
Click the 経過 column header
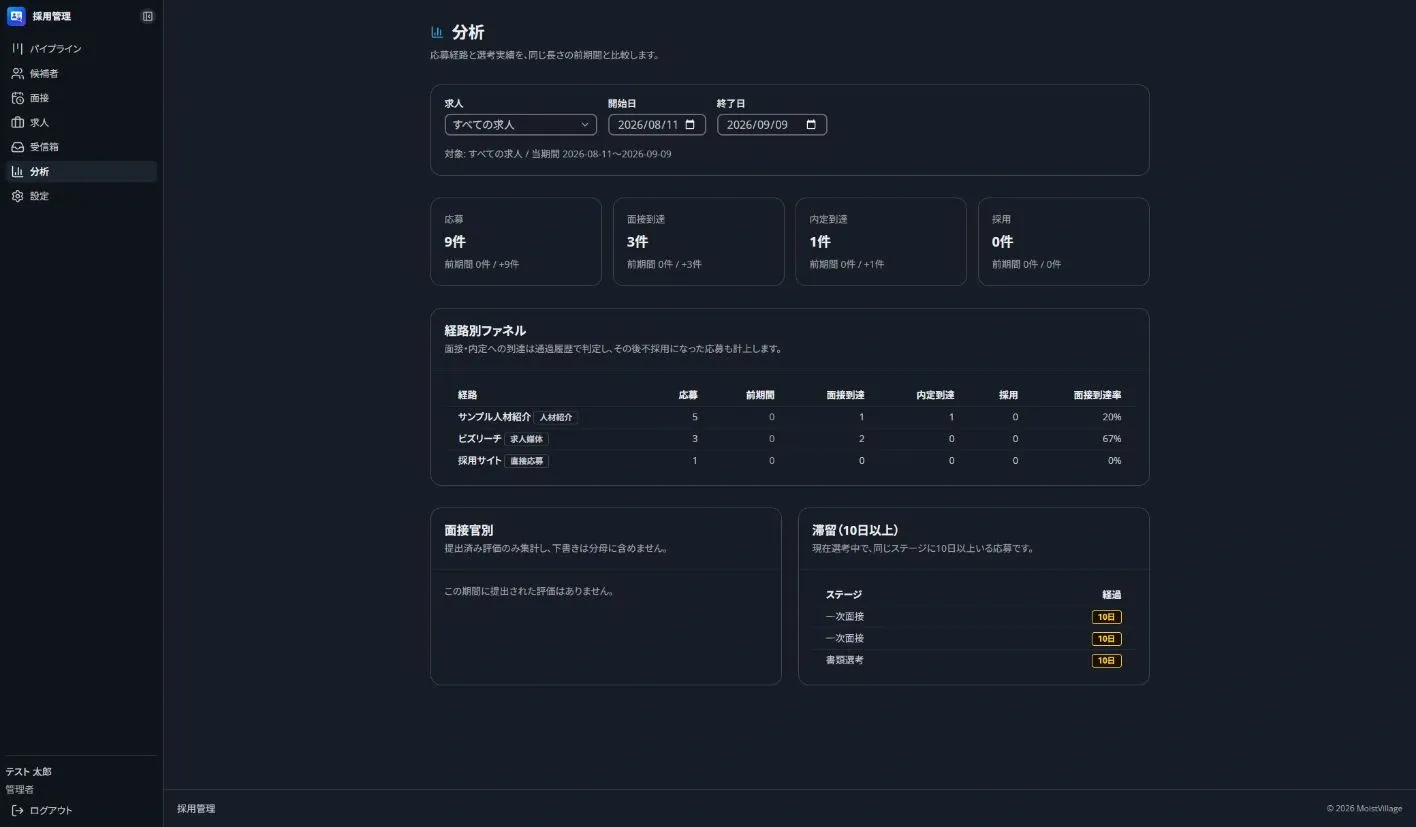click(1112, 595)
